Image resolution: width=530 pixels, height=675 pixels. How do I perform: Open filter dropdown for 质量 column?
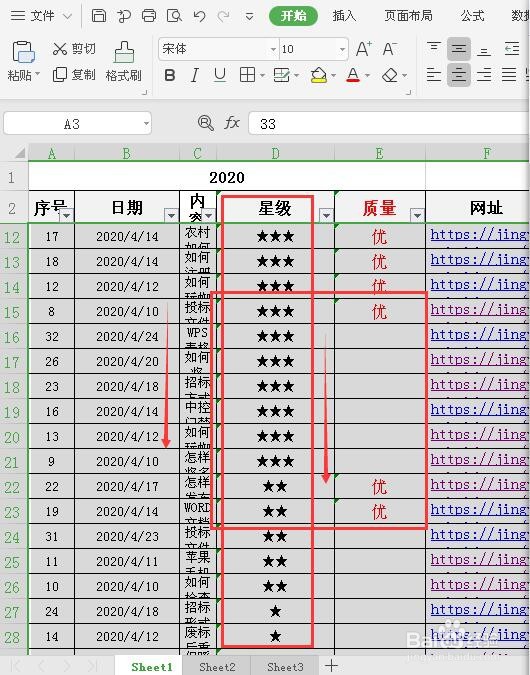click(417, 215)
